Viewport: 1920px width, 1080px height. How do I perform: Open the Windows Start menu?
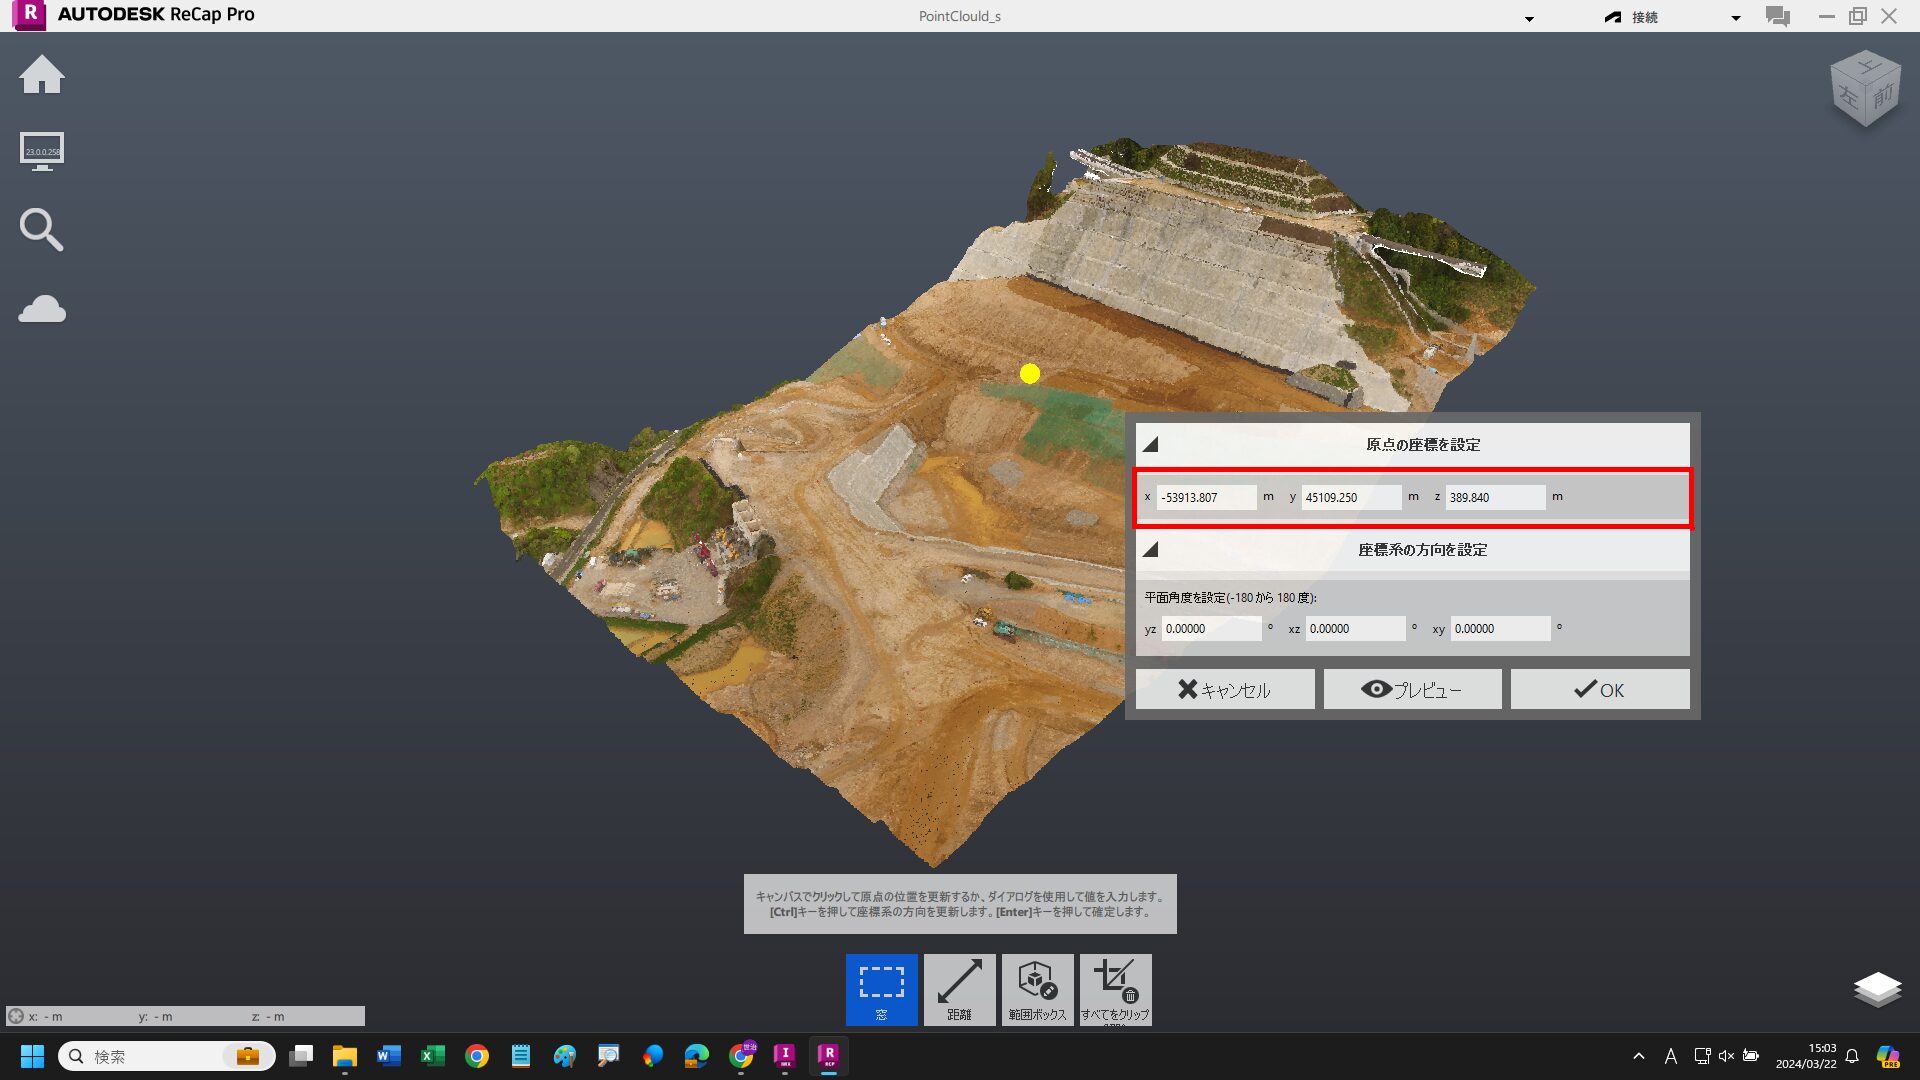pos(32,1056)
